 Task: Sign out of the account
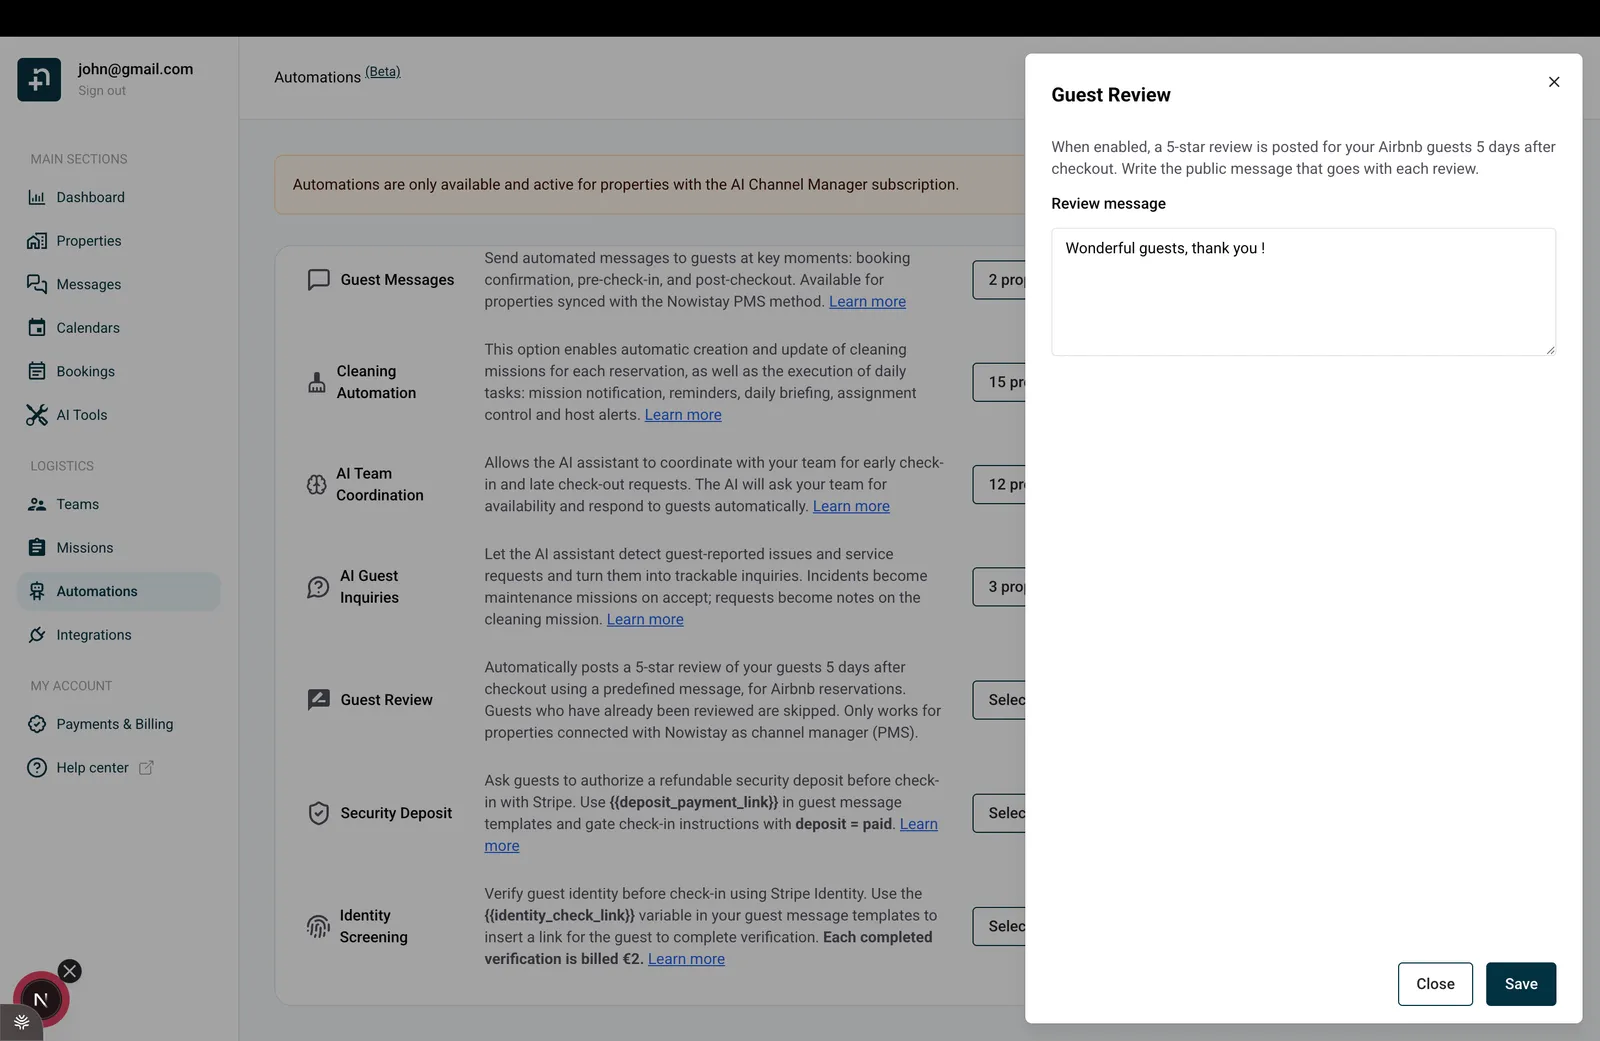pyautogui.click(x=102, y=91)
